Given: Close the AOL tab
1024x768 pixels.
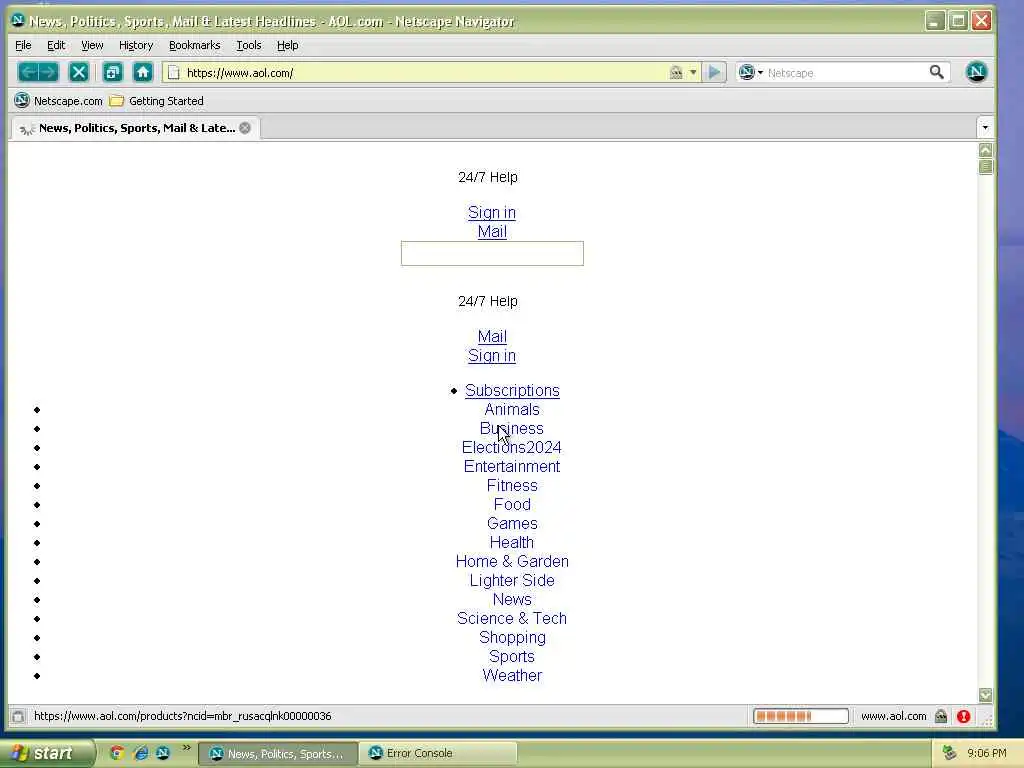Looking at the screenshot, I should click(x=245, y=128).
